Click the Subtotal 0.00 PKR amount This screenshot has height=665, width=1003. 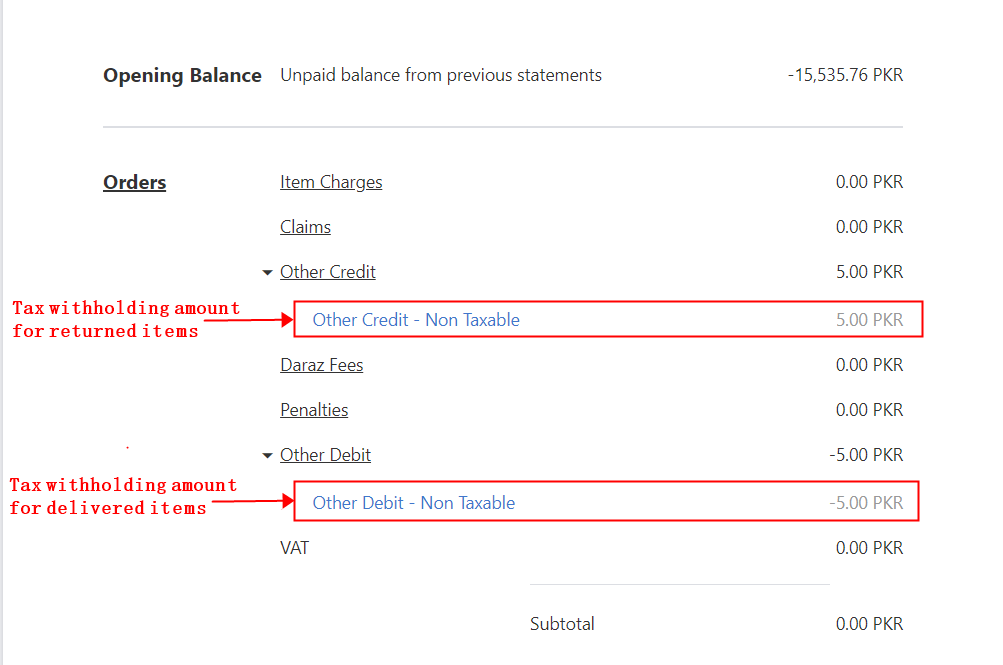coord(869,624)
